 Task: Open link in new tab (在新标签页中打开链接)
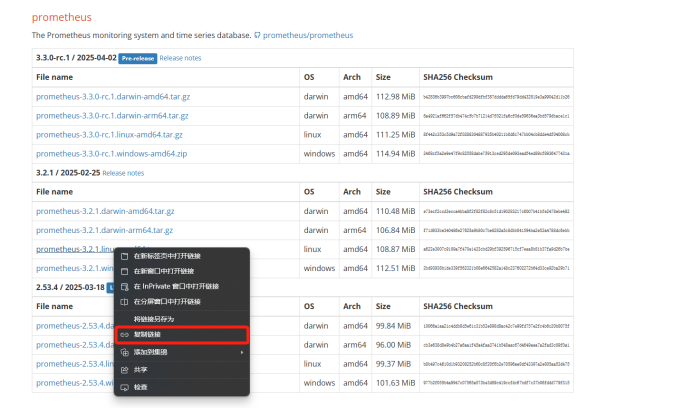click(x=182, y=256)
